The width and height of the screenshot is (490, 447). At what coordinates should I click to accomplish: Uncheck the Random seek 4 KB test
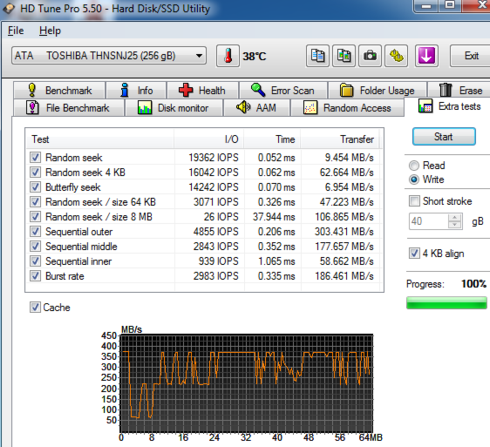tap(35, 172)
